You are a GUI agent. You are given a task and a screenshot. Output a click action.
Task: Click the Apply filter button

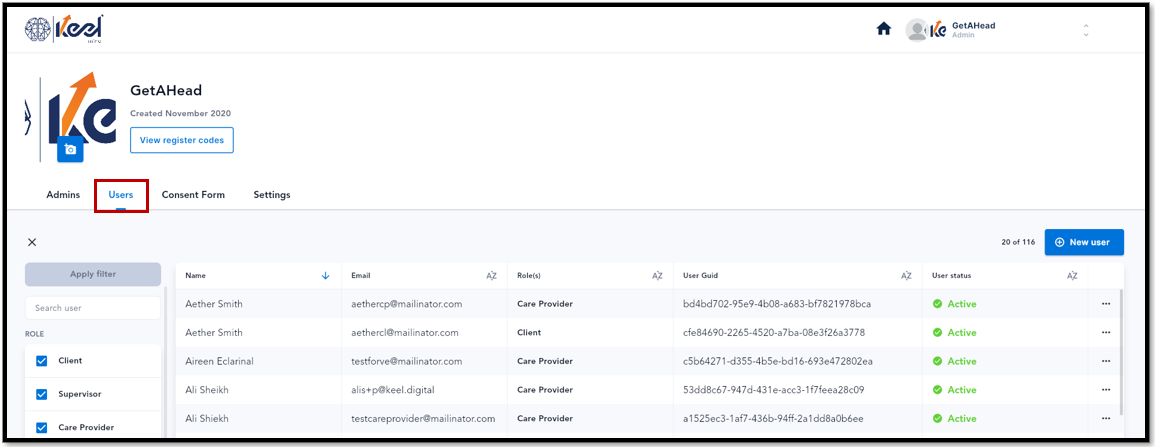pos(93,274)
